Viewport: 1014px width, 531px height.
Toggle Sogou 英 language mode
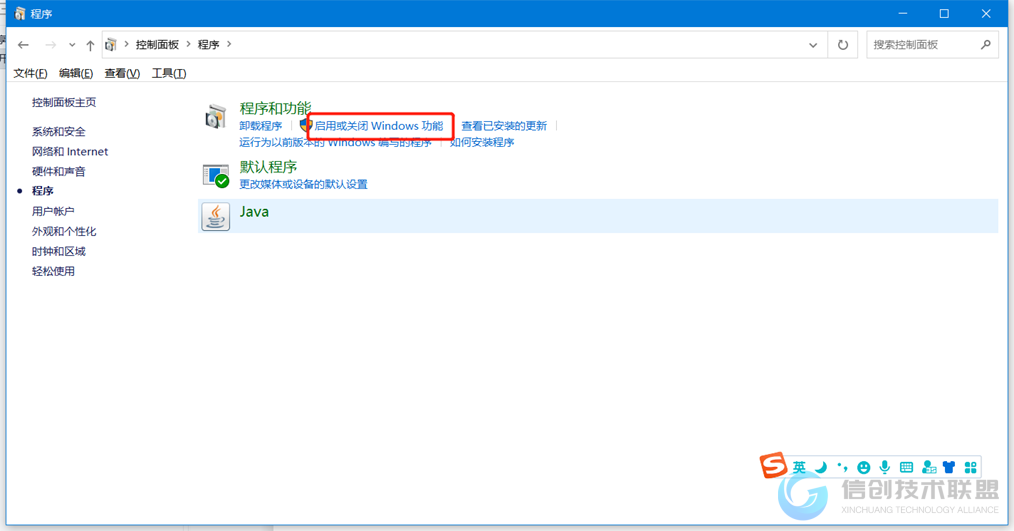click(x=799, y=467)
